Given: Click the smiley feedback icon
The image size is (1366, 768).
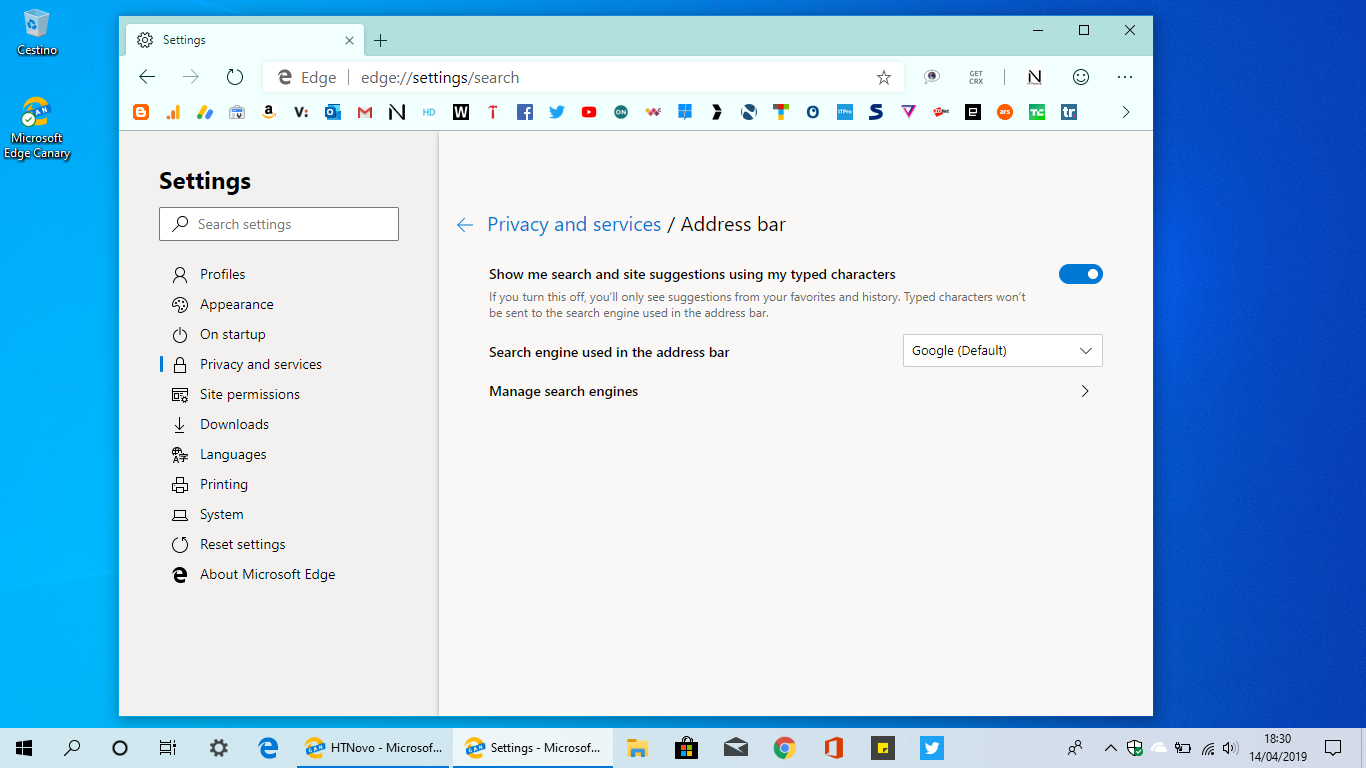Looking at the screenshot, I should point(1081,77).
